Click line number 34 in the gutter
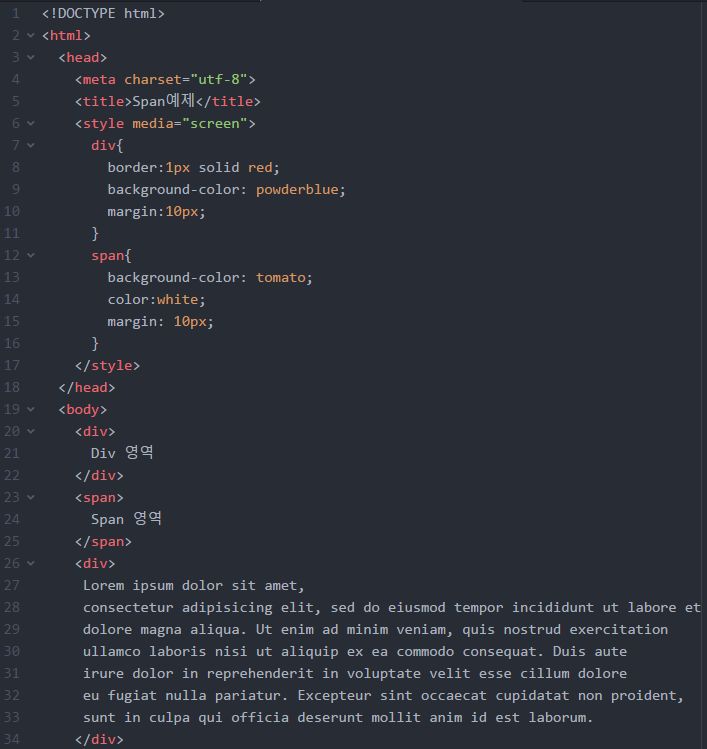Image resolution: width=707 pixels, height=749 pixels. click(x=12, y=739)
